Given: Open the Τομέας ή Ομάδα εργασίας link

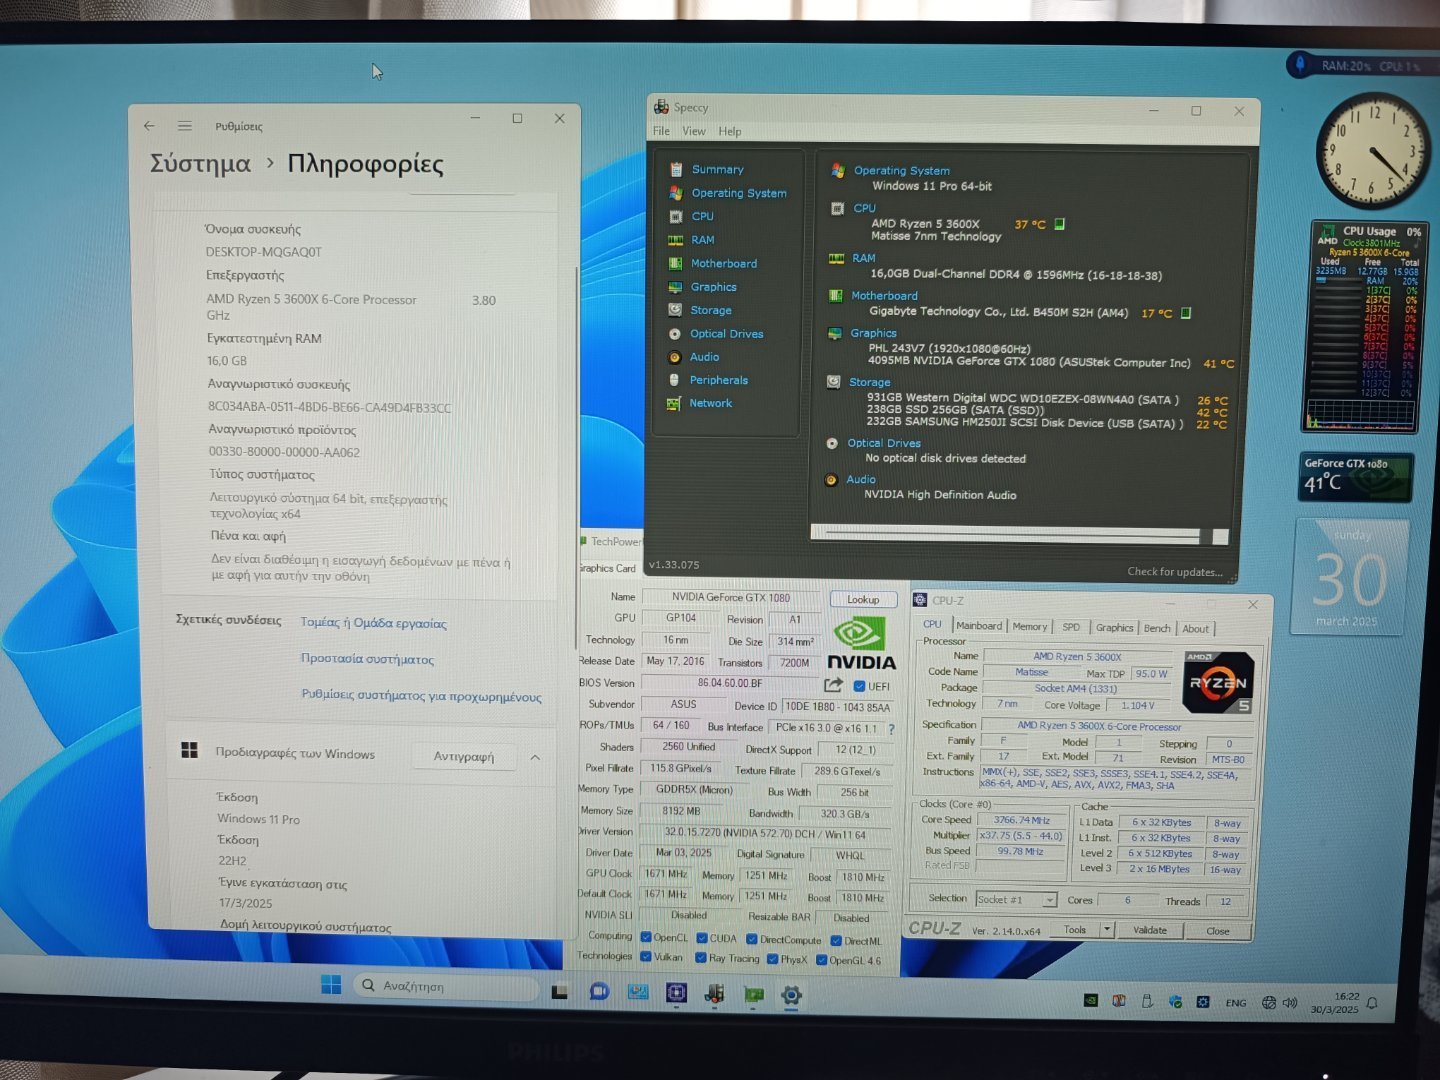Looking at the screenshot, I should (x=373, y=623).
